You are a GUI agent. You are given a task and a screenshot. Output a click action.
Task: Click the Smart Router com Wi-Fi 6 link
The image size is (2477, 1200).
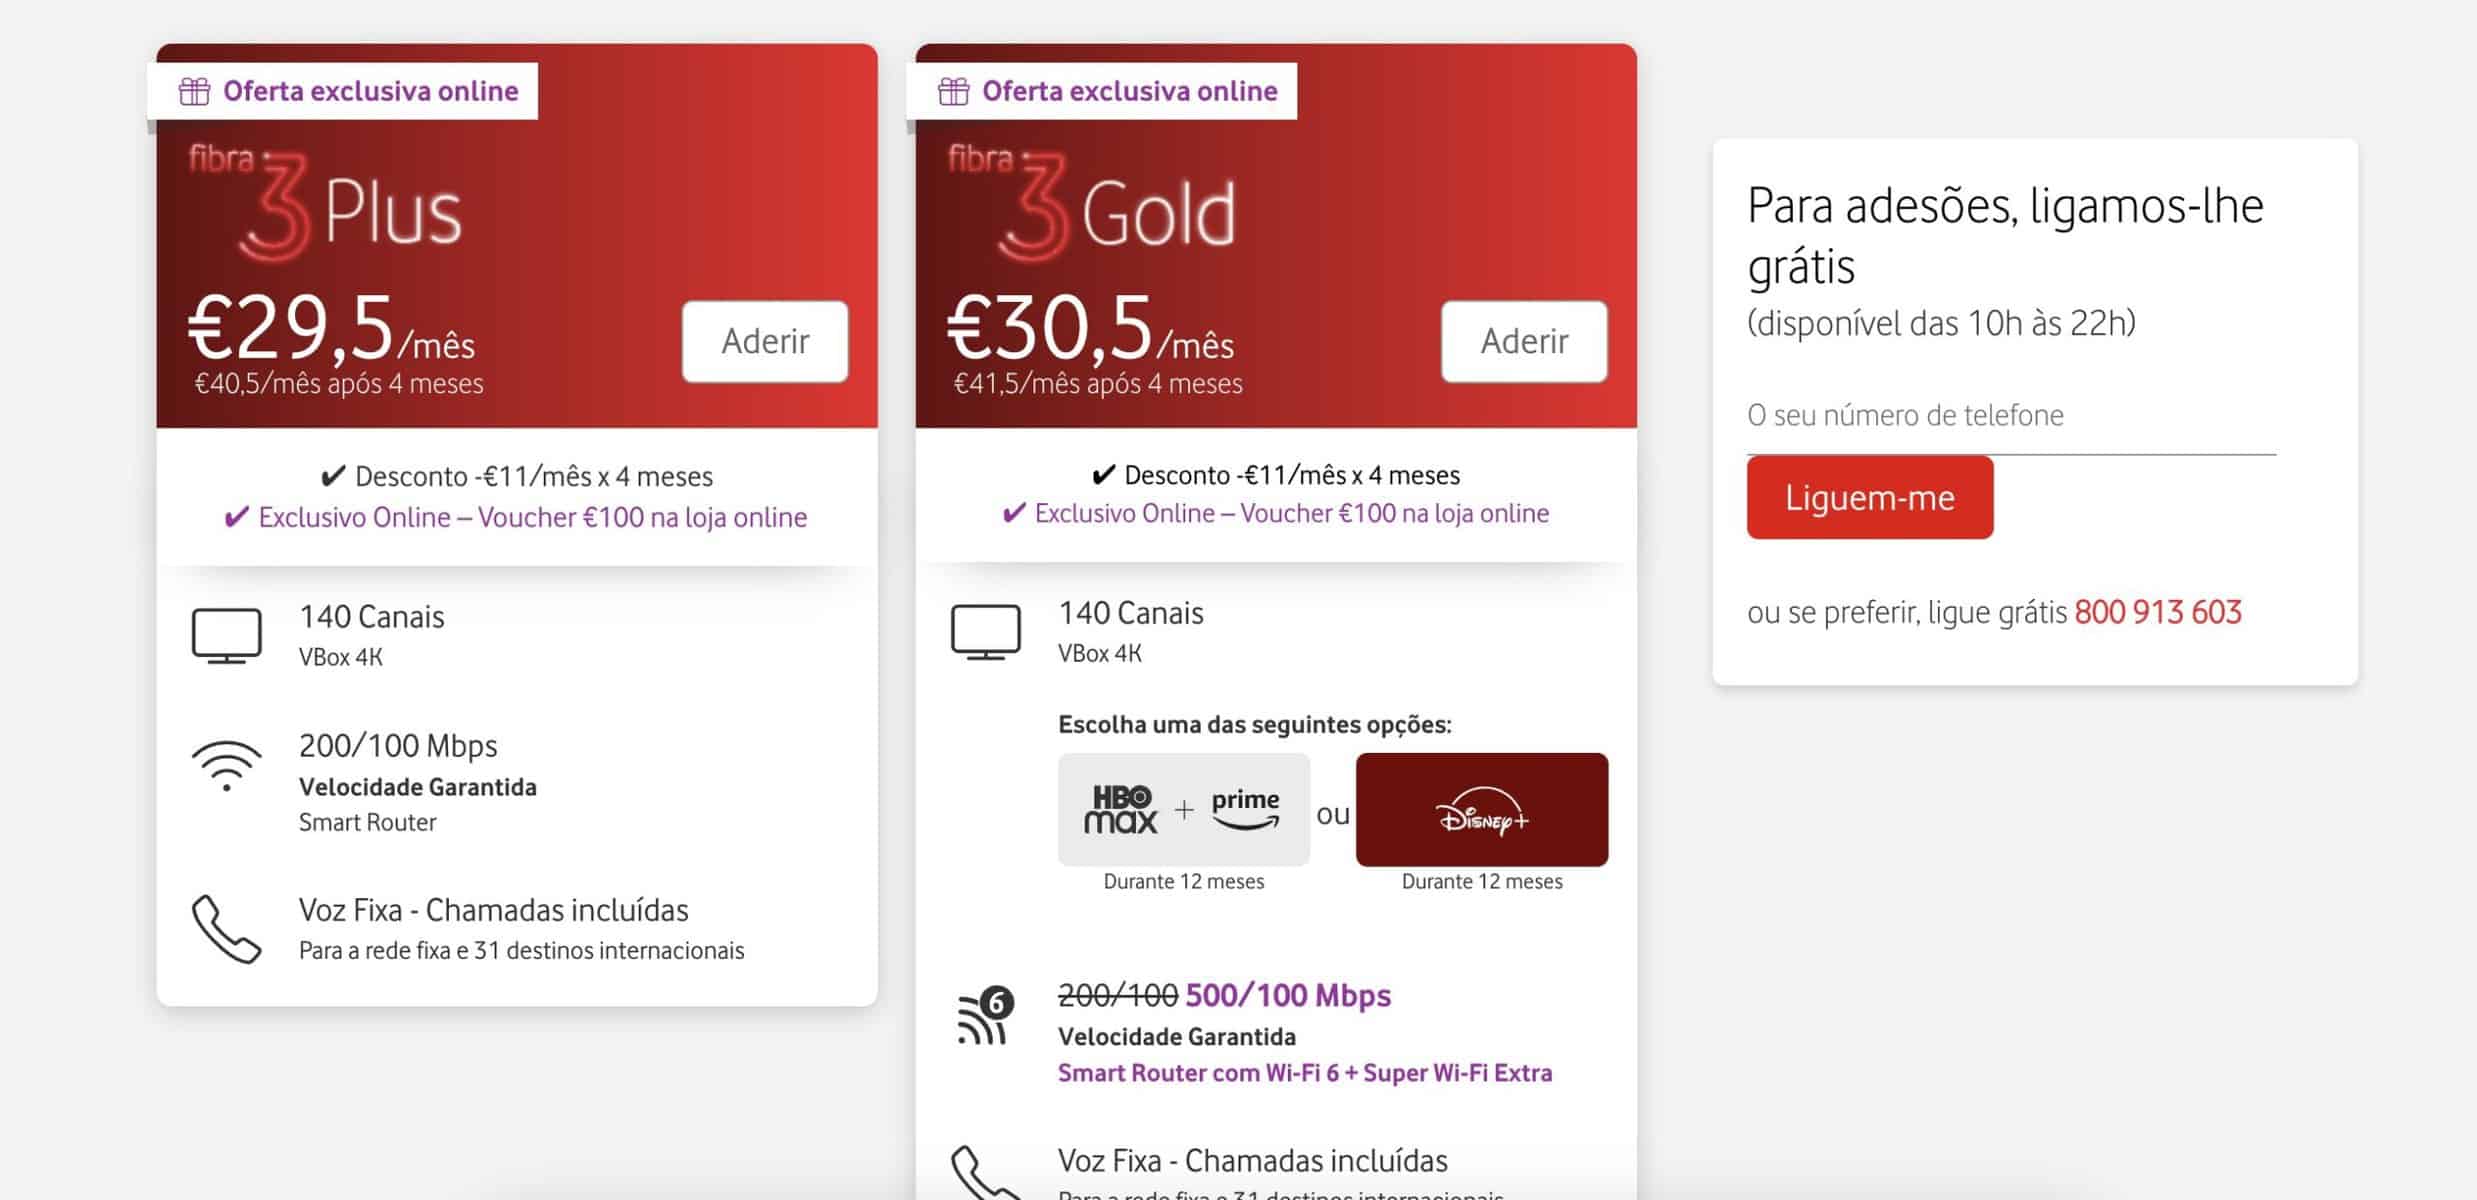1304,1073
